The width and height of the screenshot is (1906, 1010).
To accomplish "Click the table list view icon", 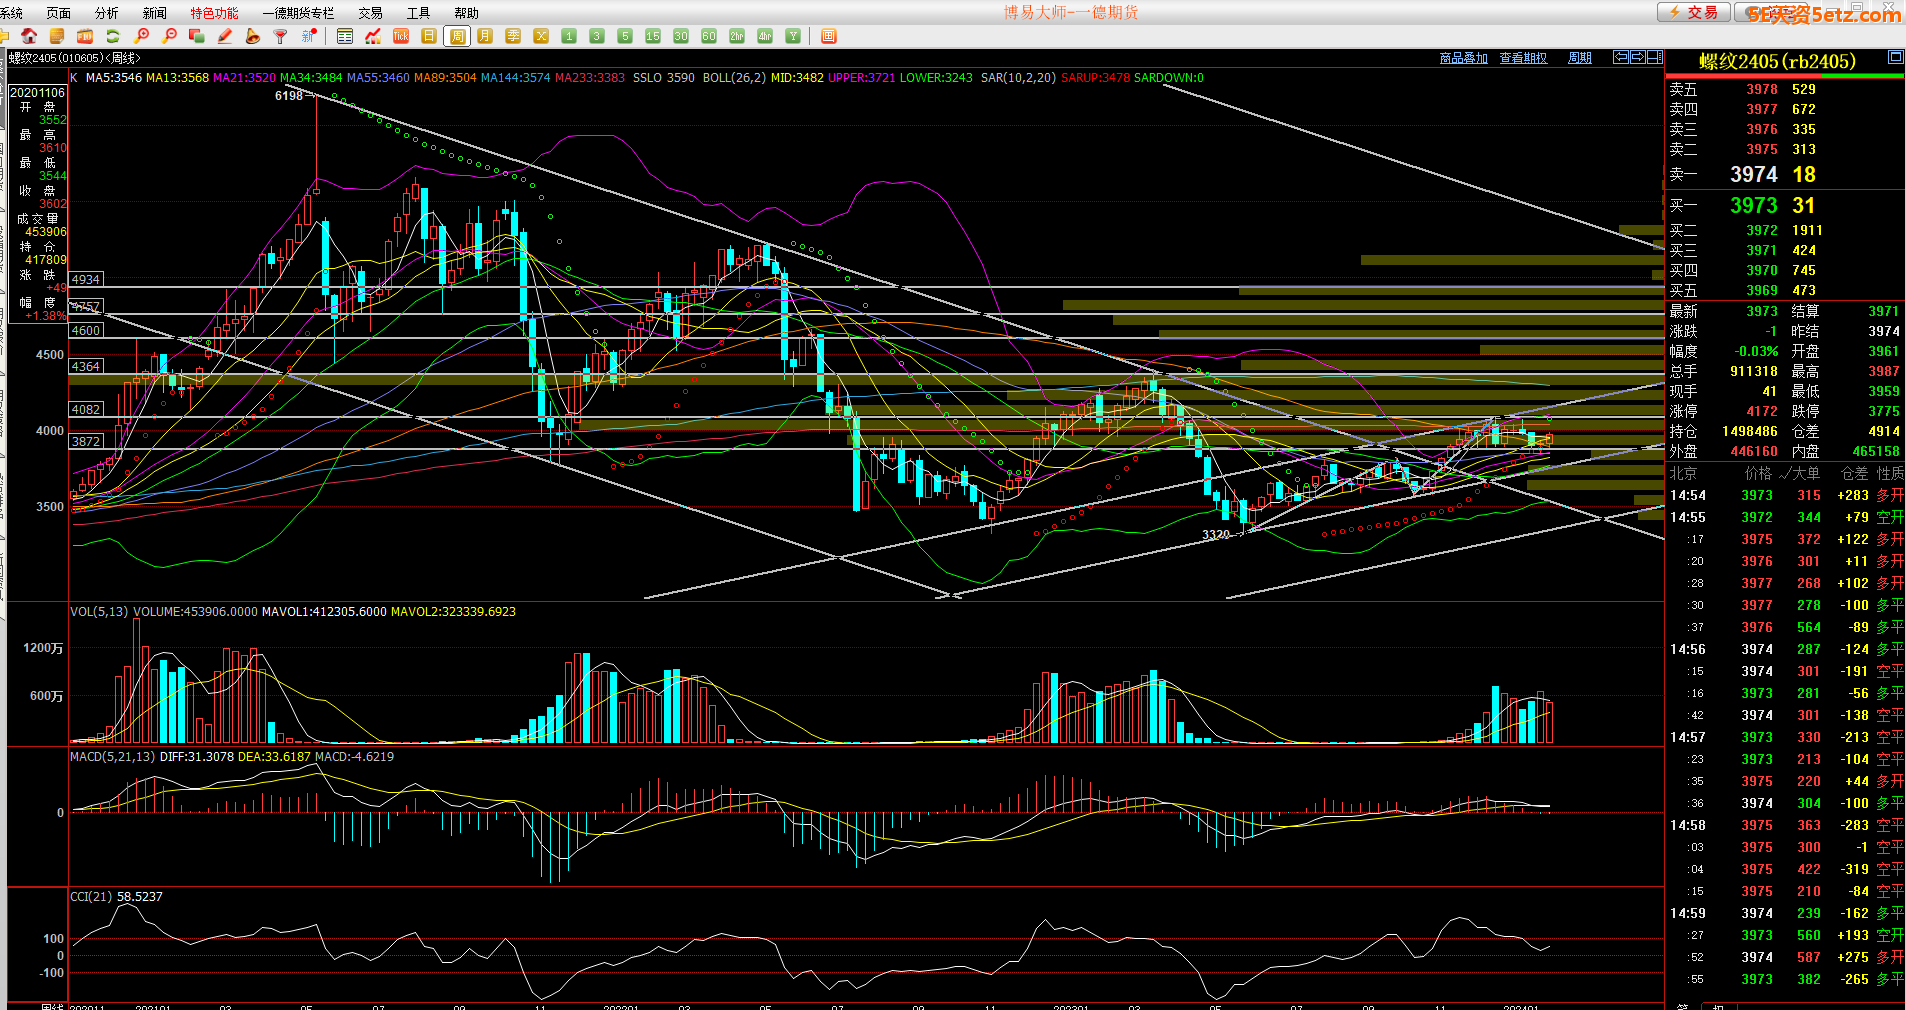I will pyautogui.click(x=345, y=36).
